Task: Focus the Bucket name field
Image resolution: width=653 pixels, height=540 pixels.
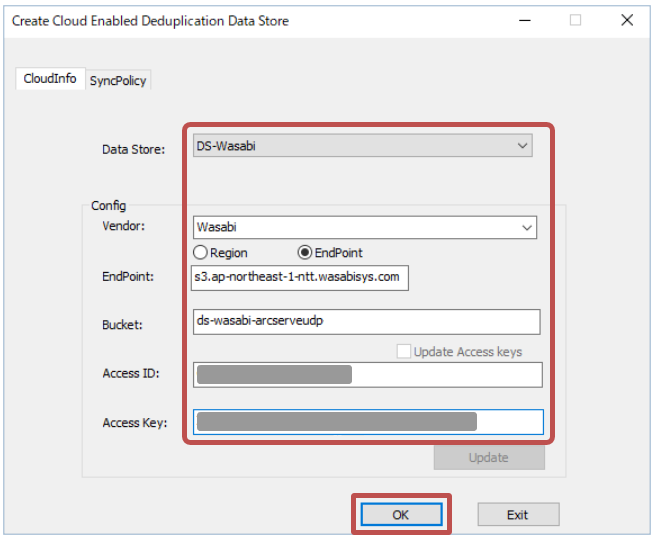Action: click(365, 322)
